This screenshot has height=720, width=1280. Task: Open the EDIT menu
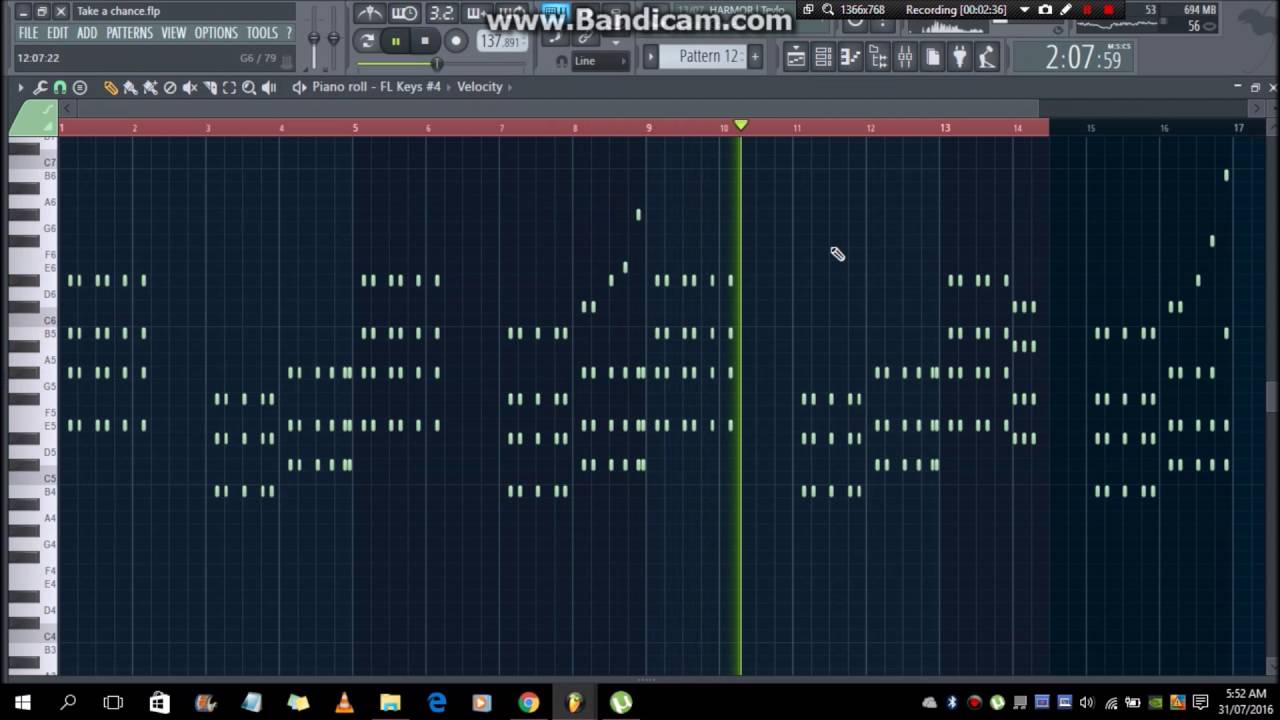pyautogui.click(x=58, y=33)
